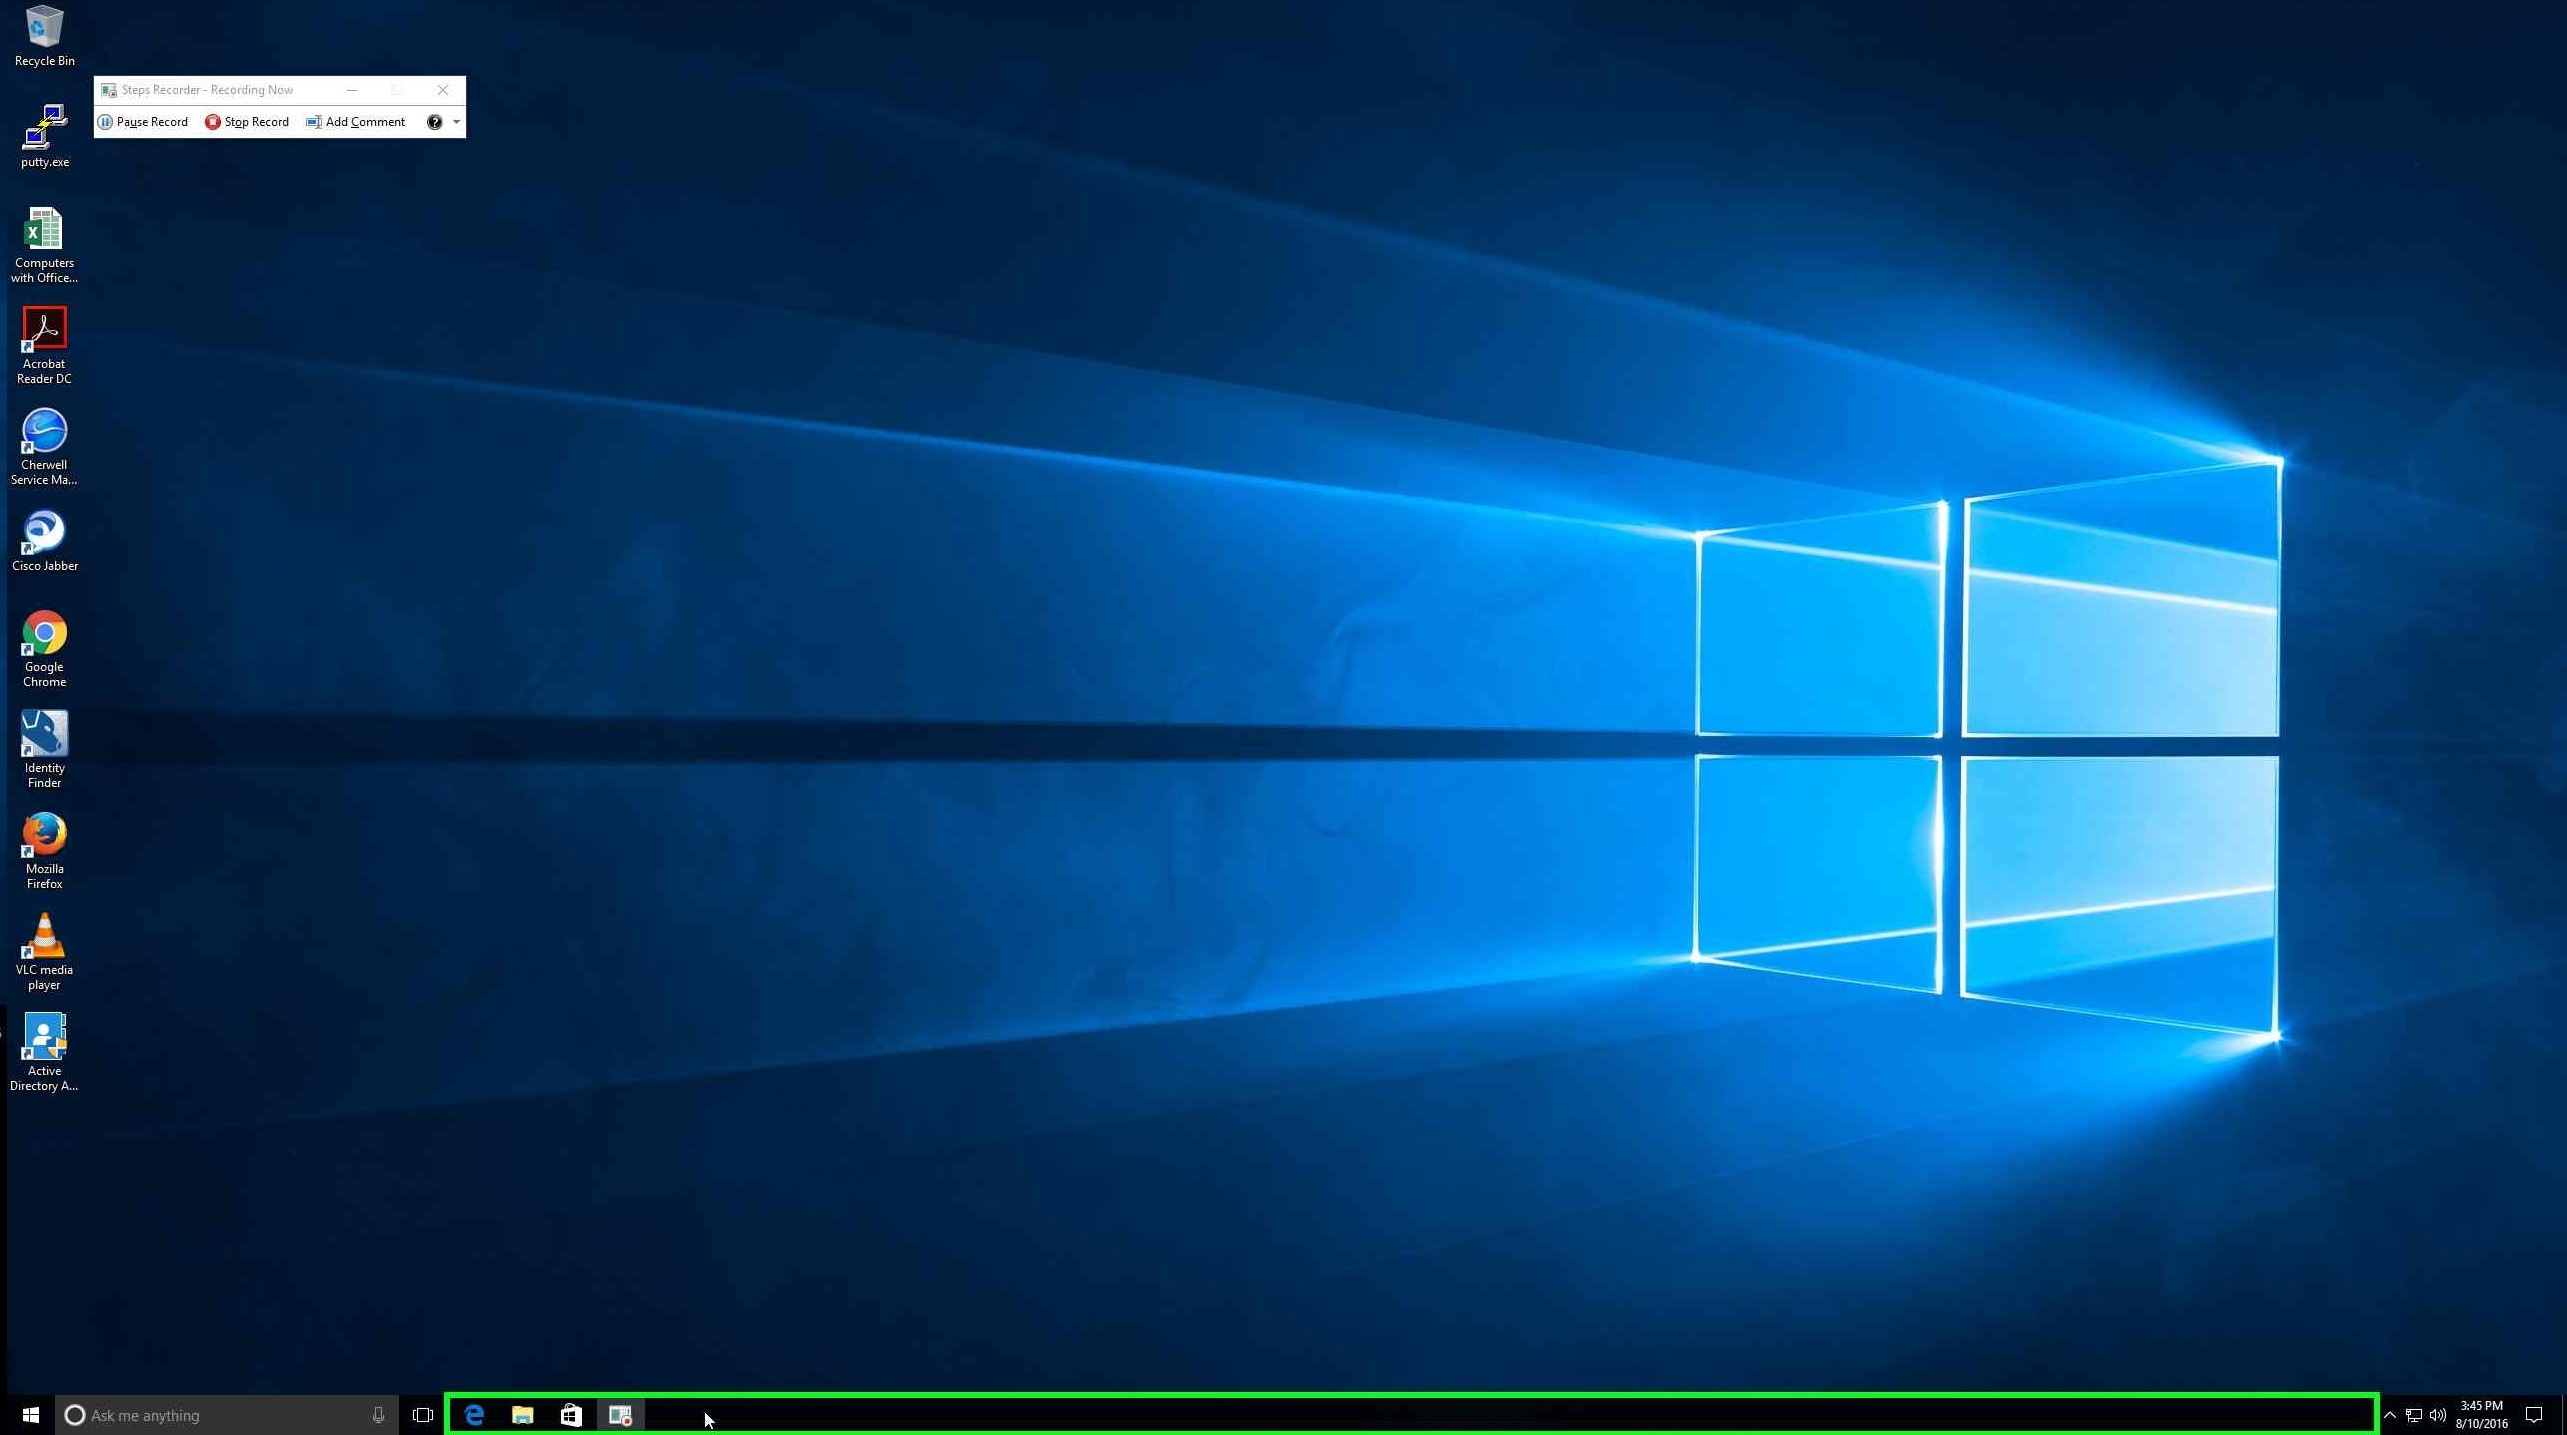Open the Windows Start menu

(x=30, y=1415)
